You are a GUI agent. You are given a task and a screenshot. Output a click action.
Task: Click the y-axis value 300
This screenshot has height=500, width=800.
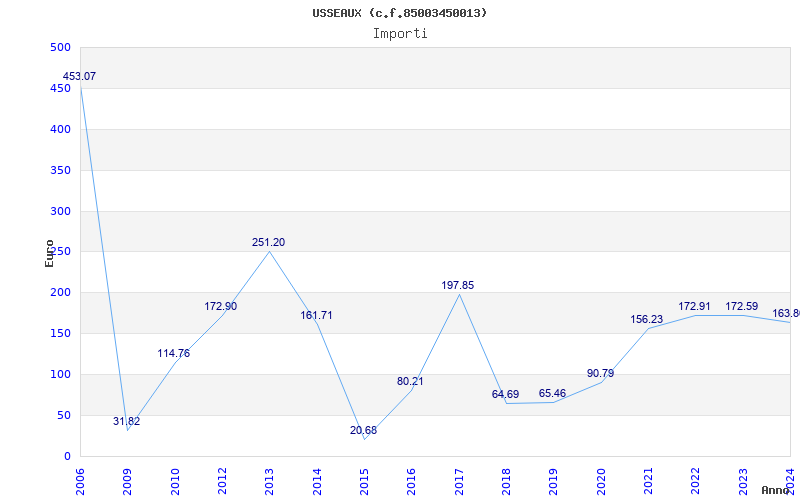click(x=60, y=211)
